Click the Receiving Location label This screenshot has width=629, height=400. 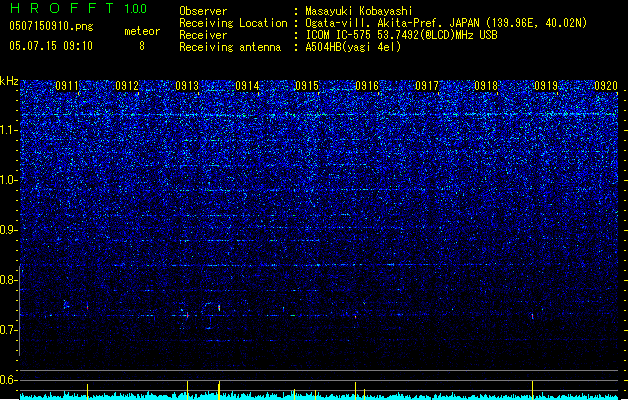[233, 23]
